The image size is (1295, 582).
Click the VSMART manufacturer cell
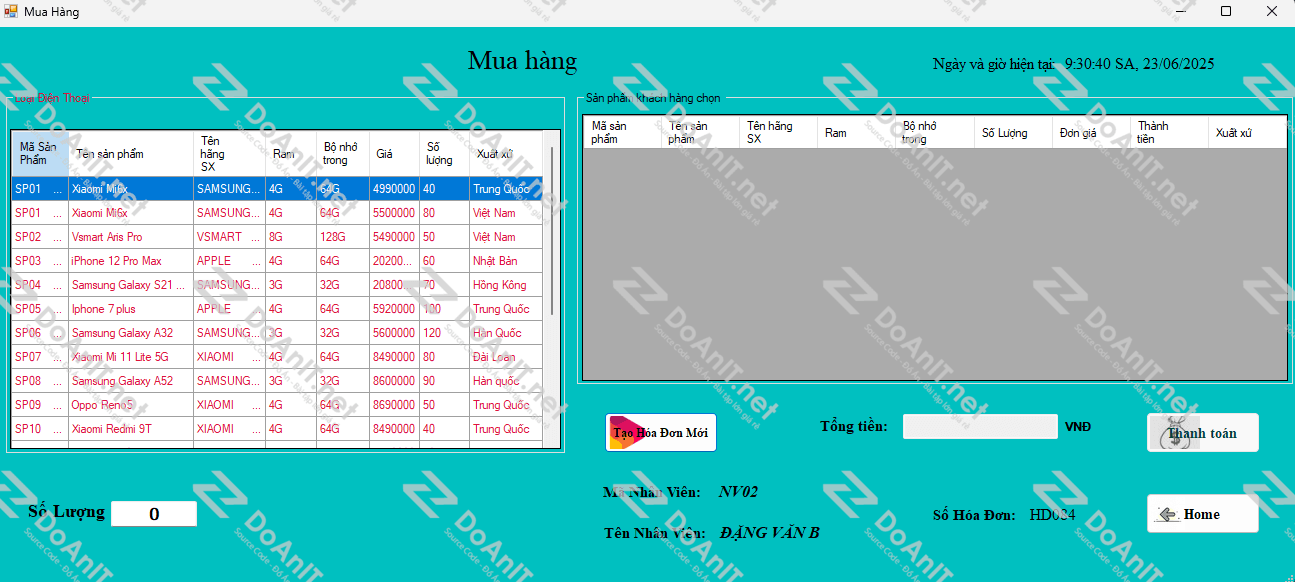[x=230, y=237]
